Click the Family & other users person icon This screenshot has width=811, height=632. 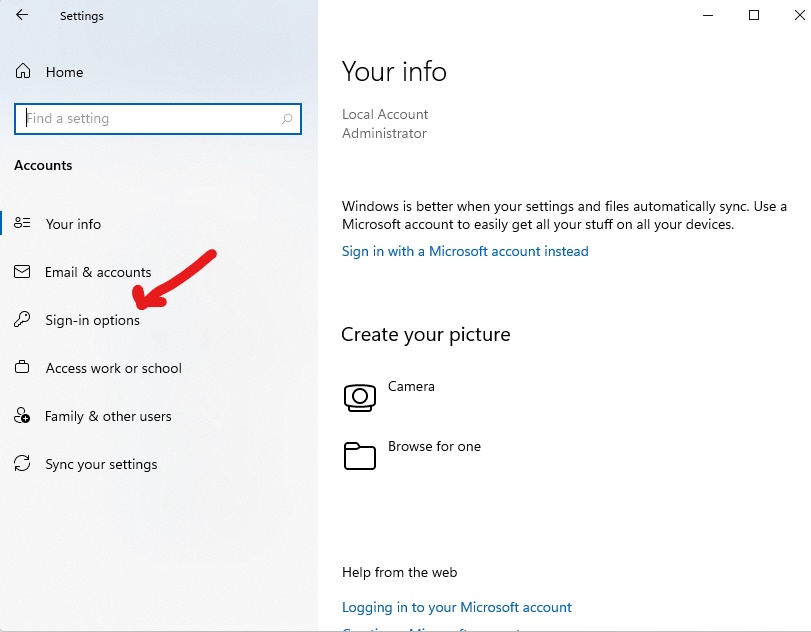click(x=23, y=416)
